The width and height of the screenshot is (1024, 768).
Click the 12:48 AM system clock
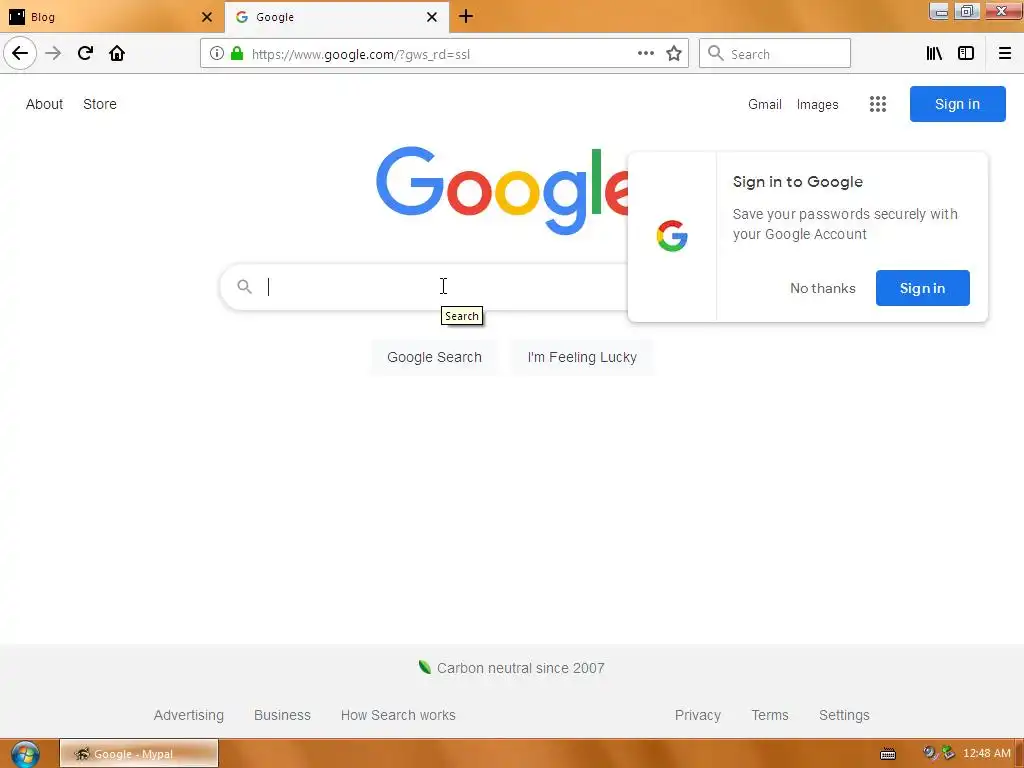point(987,754)
